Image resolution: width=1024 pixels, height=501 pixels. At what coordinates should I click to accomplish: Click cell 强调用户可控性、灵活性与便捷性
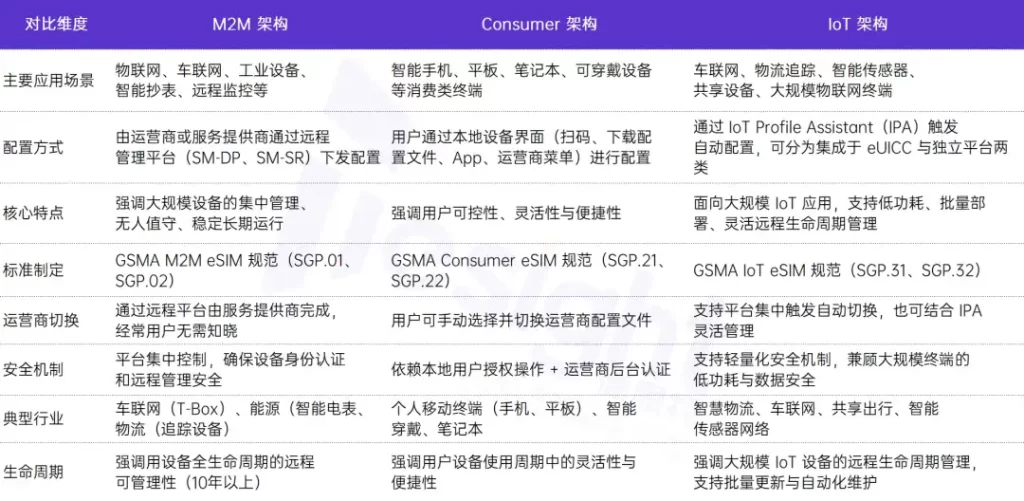pyautogui.click(x=505, y=214)
